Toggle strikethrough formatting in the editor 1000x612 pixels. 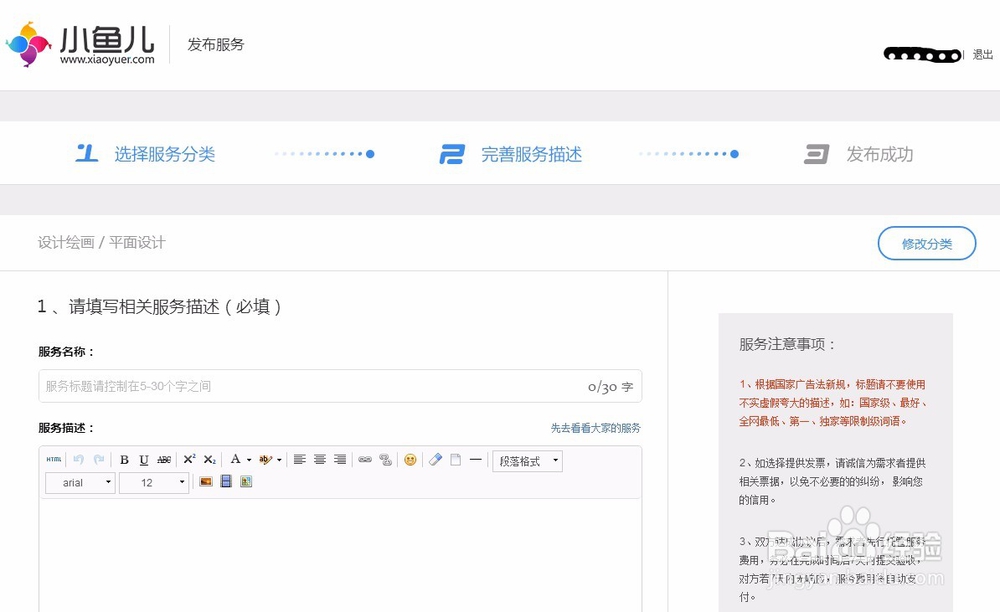pos(162,460)
